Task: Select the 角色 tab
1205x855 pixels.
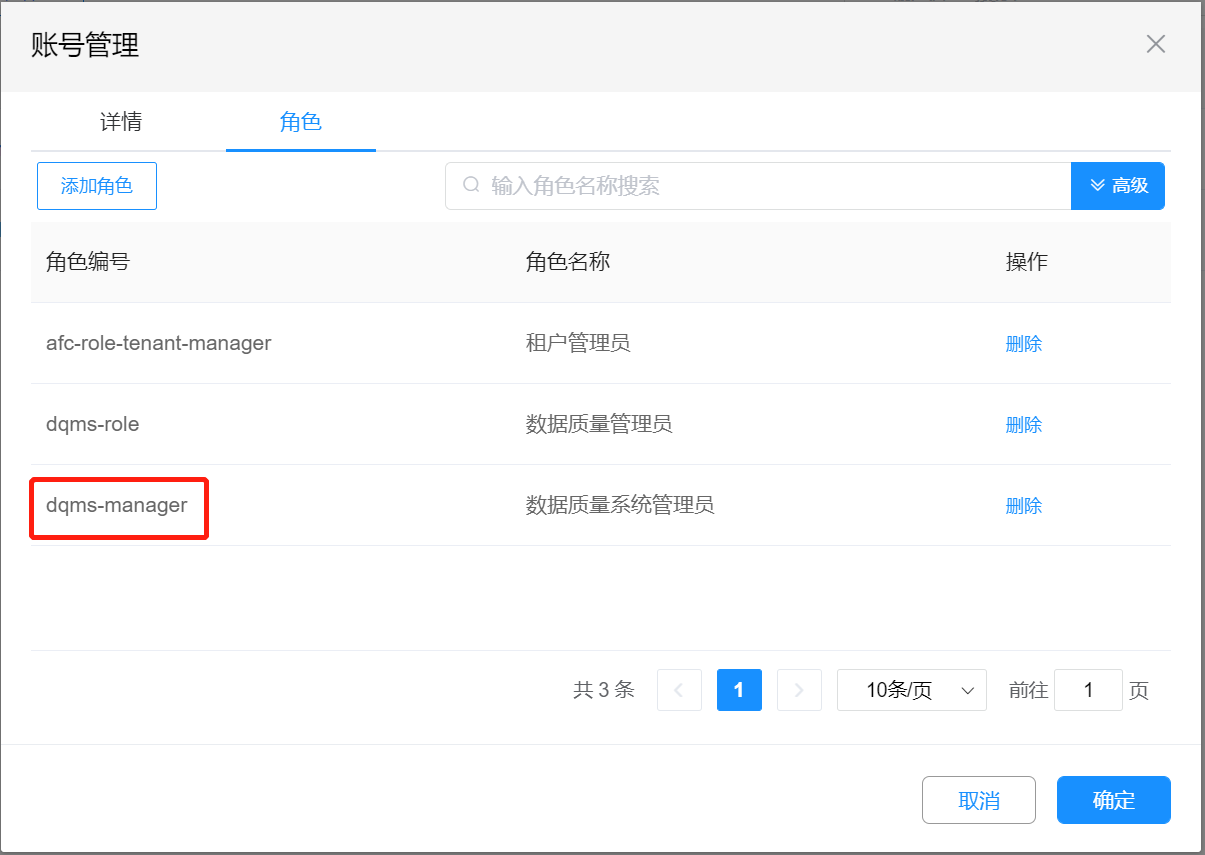Action: coord(300,122)
